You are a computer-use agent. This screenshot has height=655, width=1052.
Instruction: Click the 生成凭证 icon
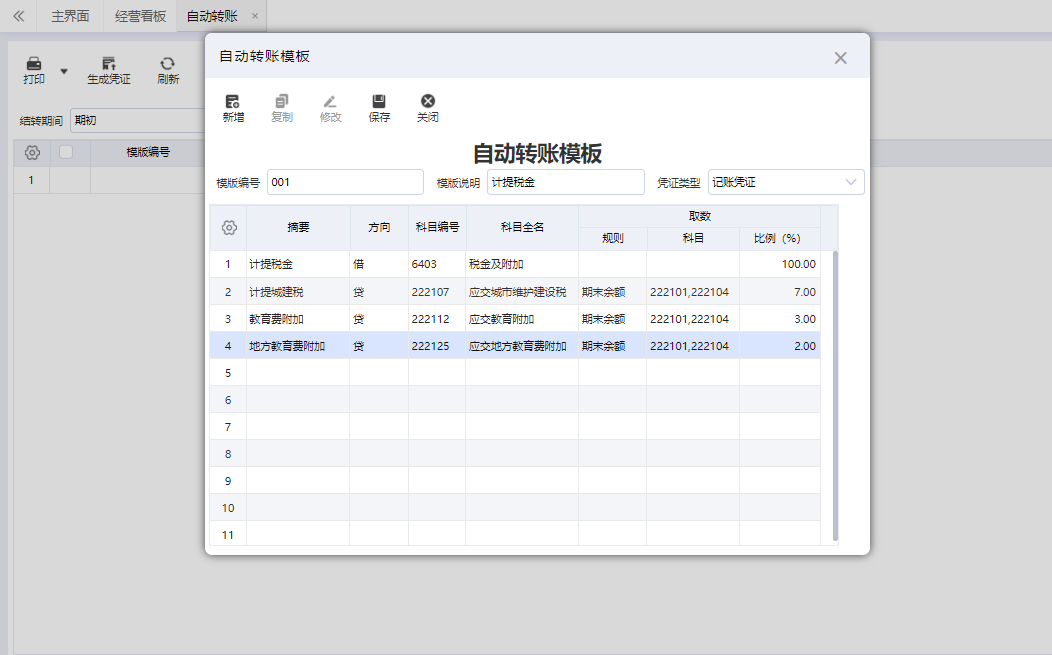tap(108, 68)
